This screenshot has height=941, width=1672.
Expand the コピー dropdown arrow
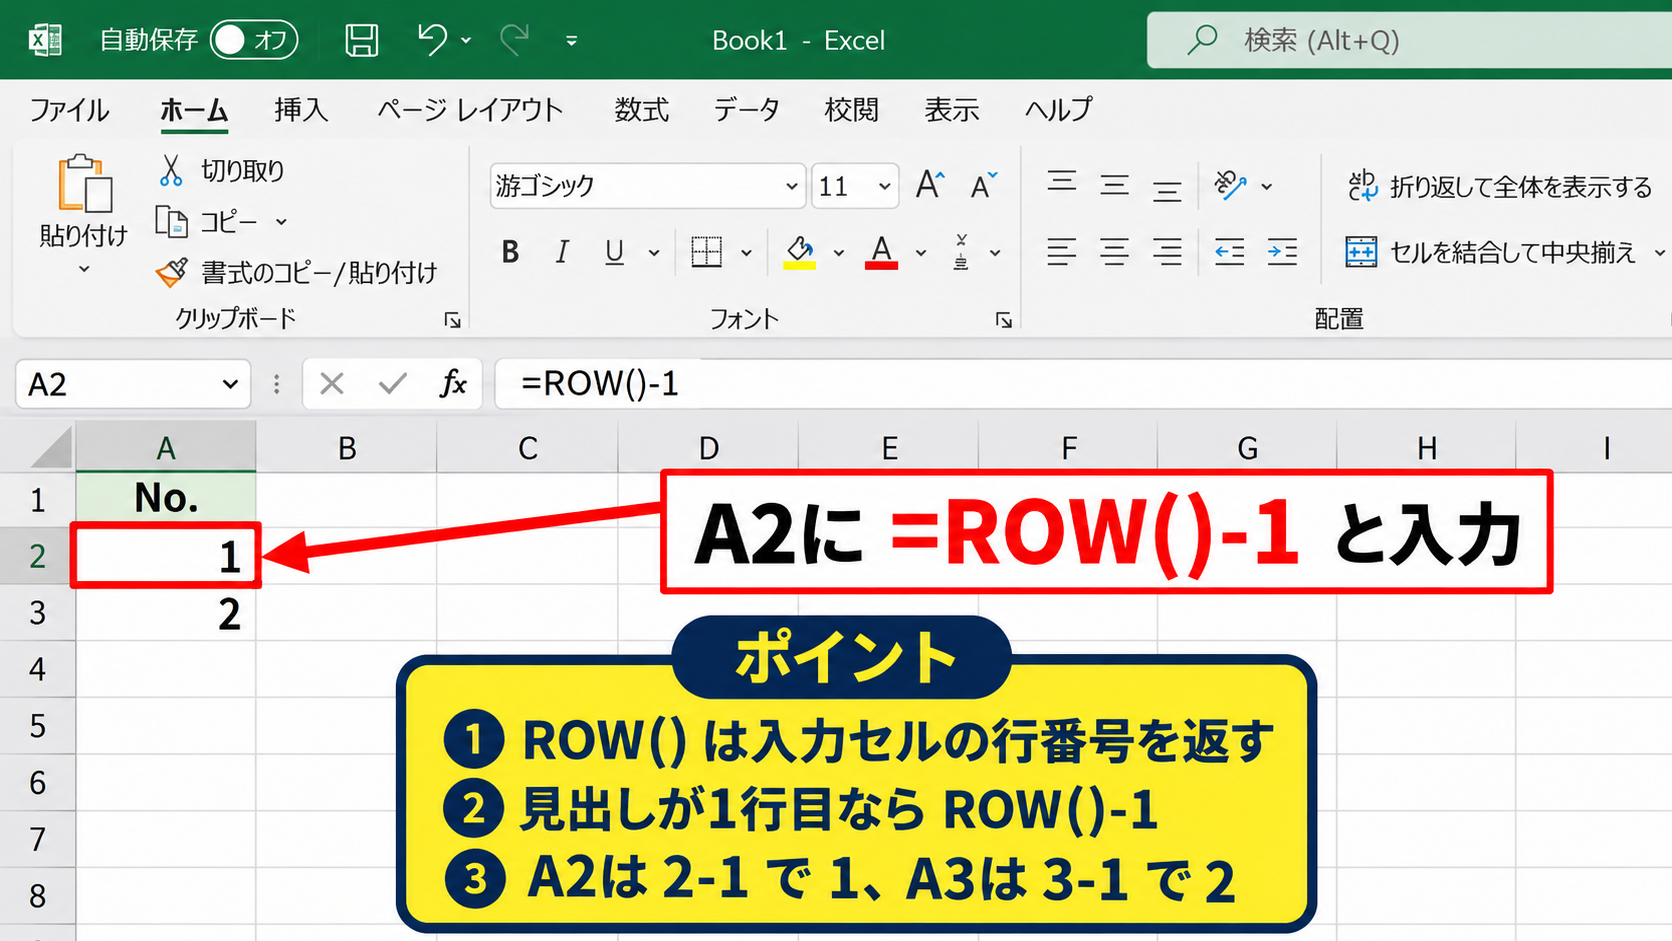click(281, 222)
